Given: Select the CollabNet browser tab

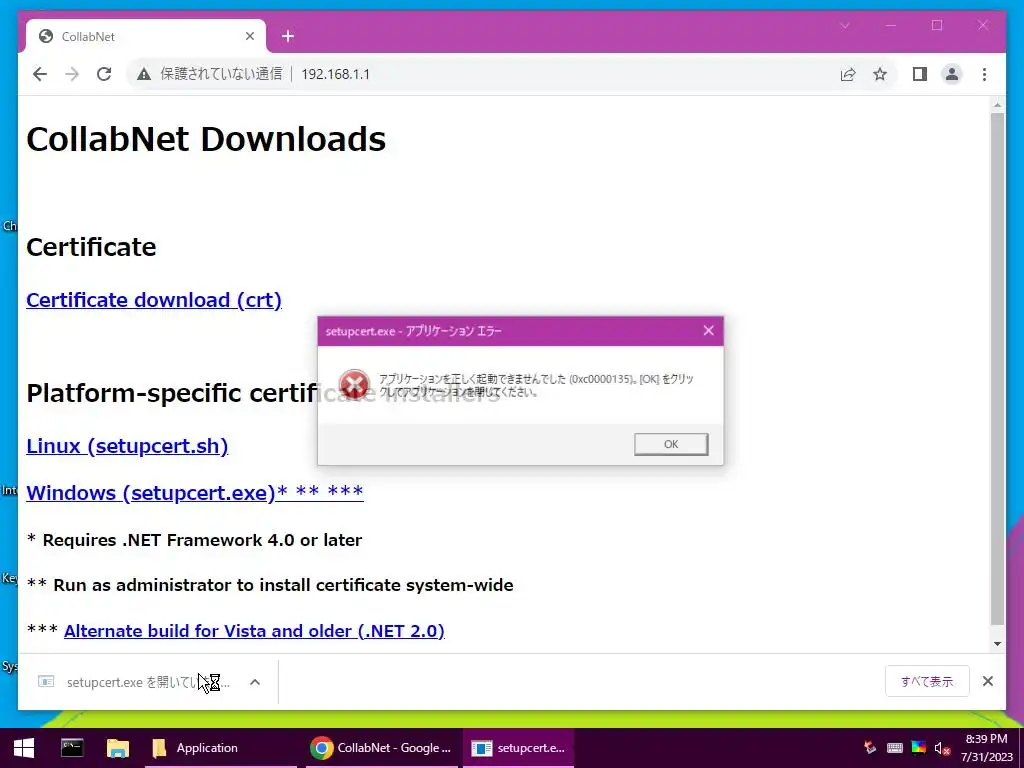Looking at the screenshot, I should tap(146, 37).
